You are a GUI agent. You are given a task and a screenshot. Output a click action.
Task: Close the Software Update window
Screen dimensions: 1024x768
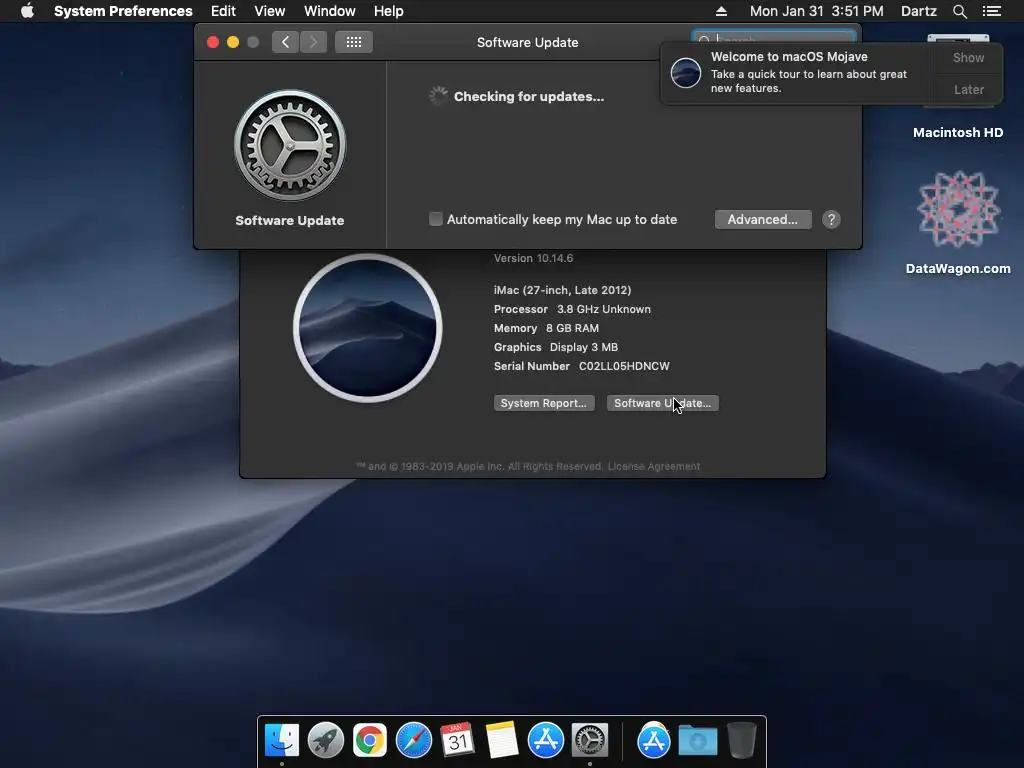tap(213, 42)
